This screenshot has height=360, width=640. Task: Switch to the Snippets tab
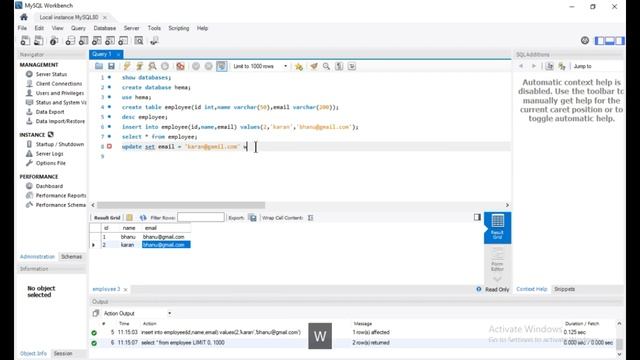coord(564,289)
